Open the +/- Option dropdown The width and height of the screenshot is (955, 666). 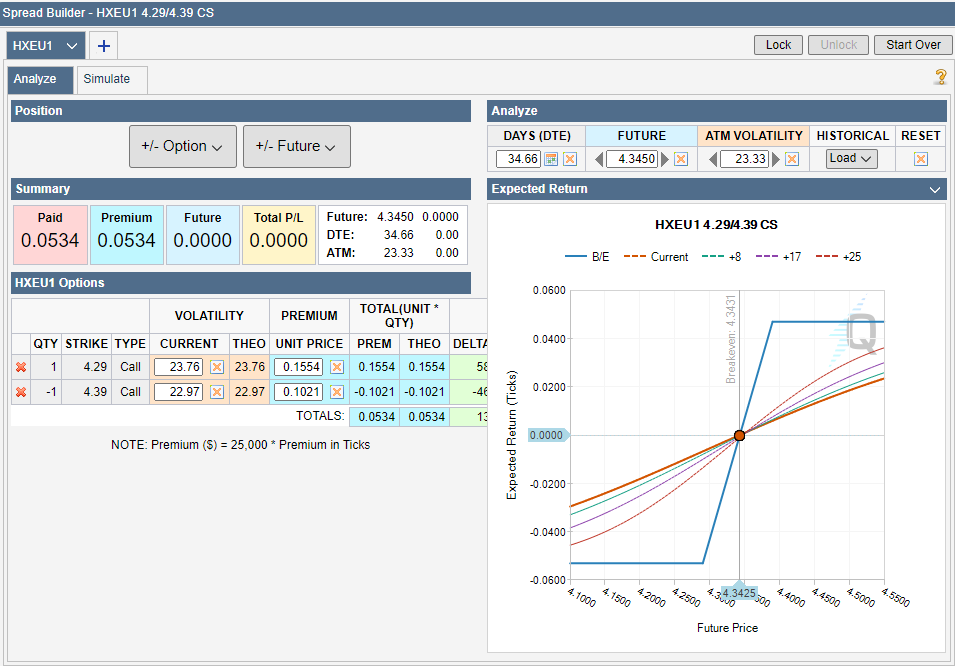(183, 146)
